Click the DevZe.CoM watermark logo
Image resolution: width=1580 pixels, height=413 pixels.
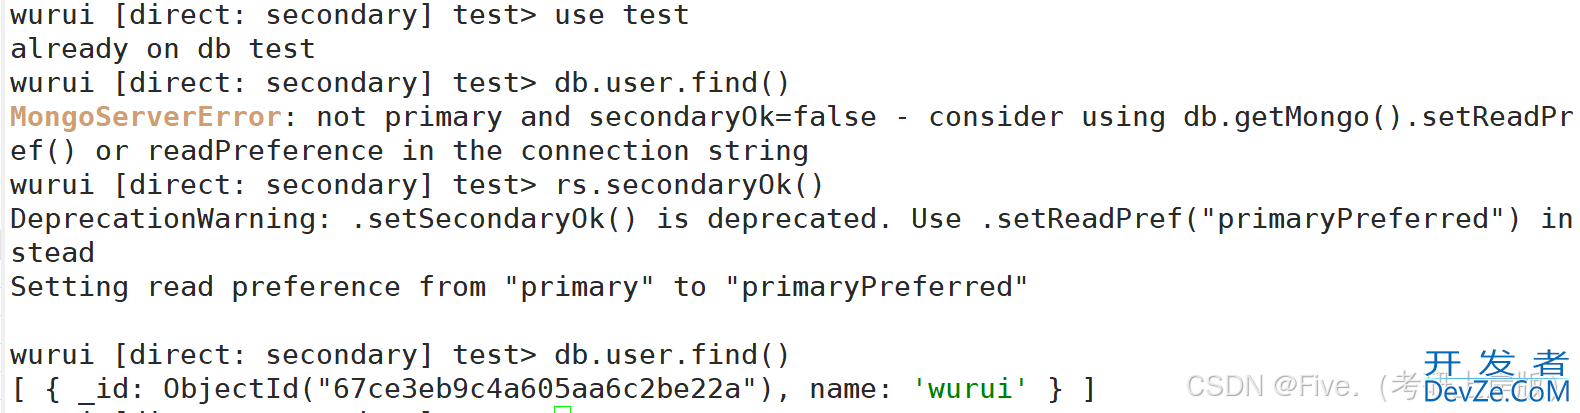point(1496,378)
